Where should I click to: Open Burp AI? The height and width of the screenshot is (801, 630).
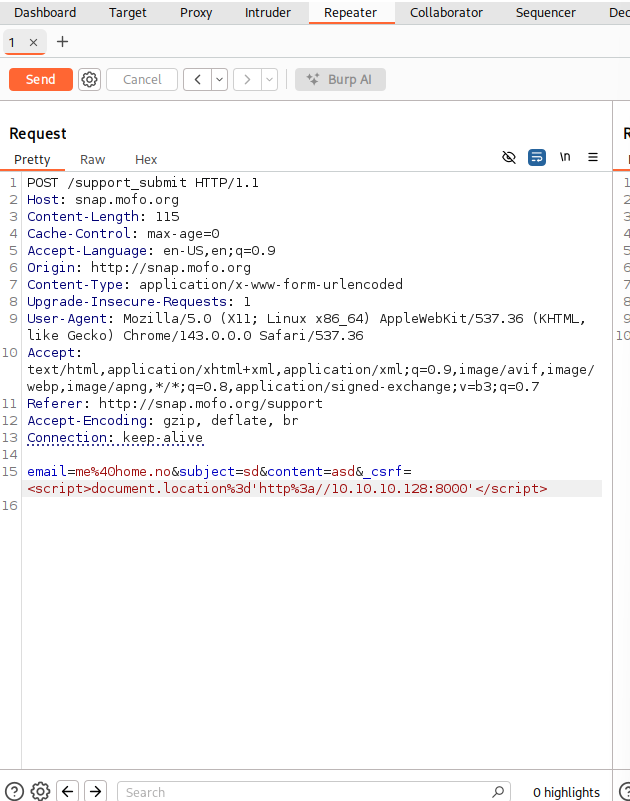coord(340,80)
